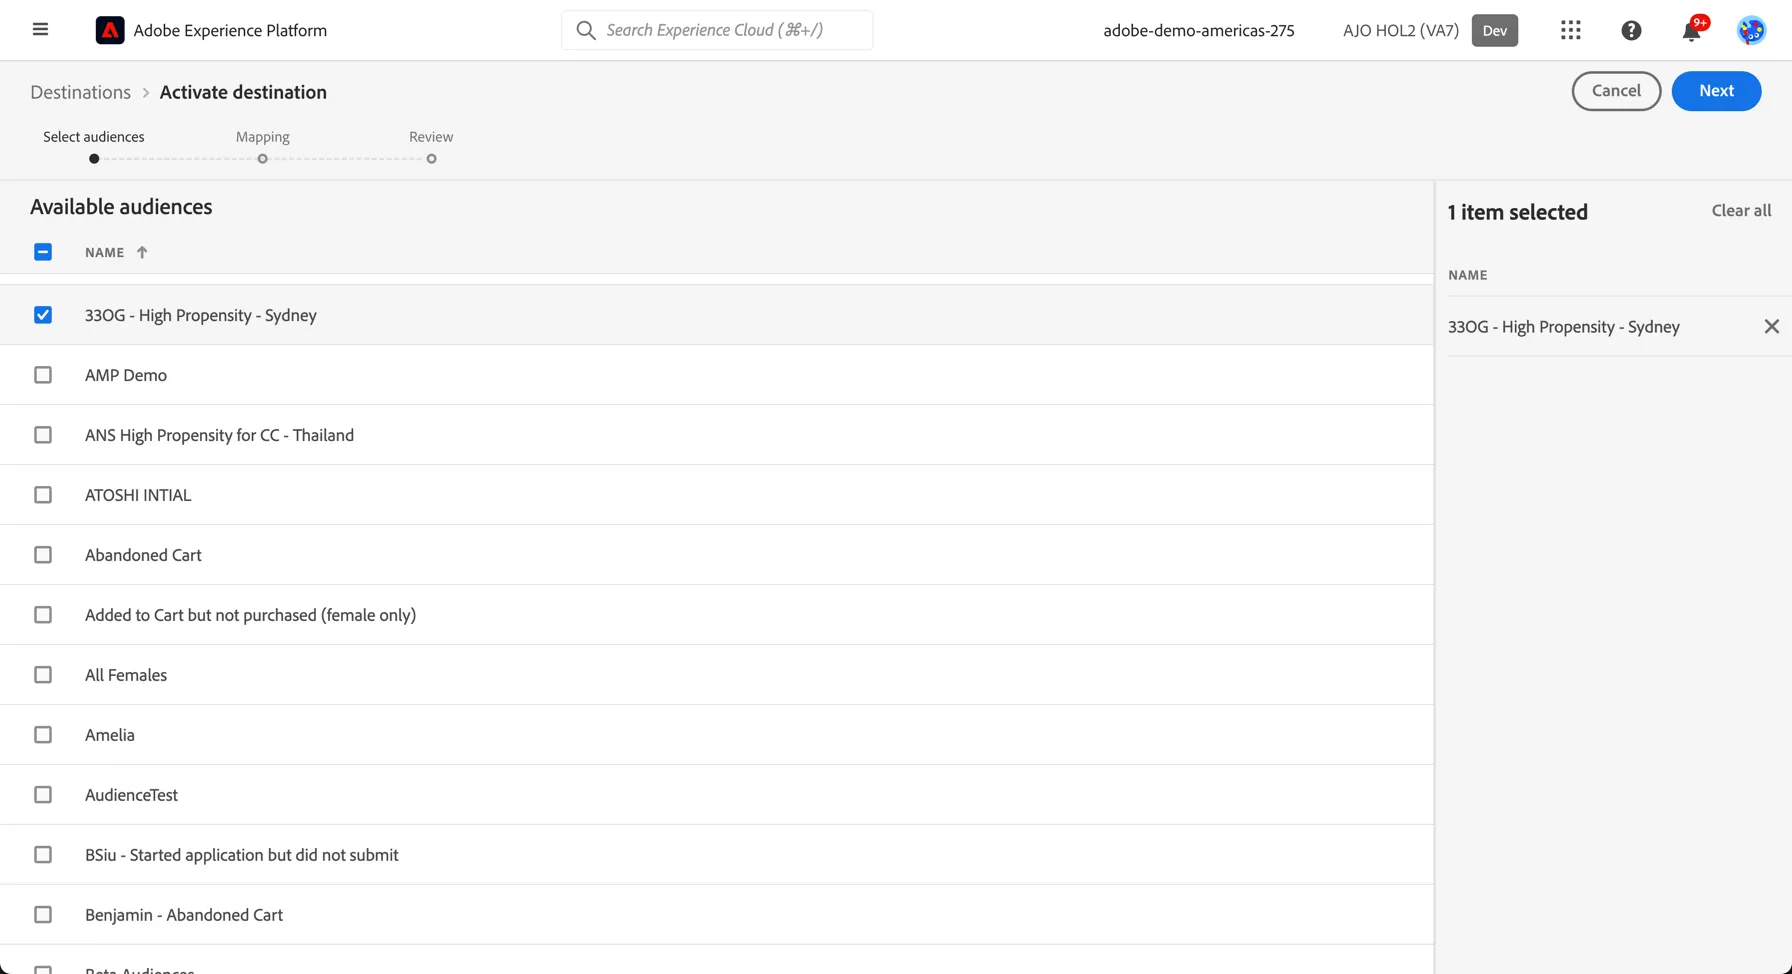
Task: Focus the Search Experience Cloud field
Action: tap(717, 30)
